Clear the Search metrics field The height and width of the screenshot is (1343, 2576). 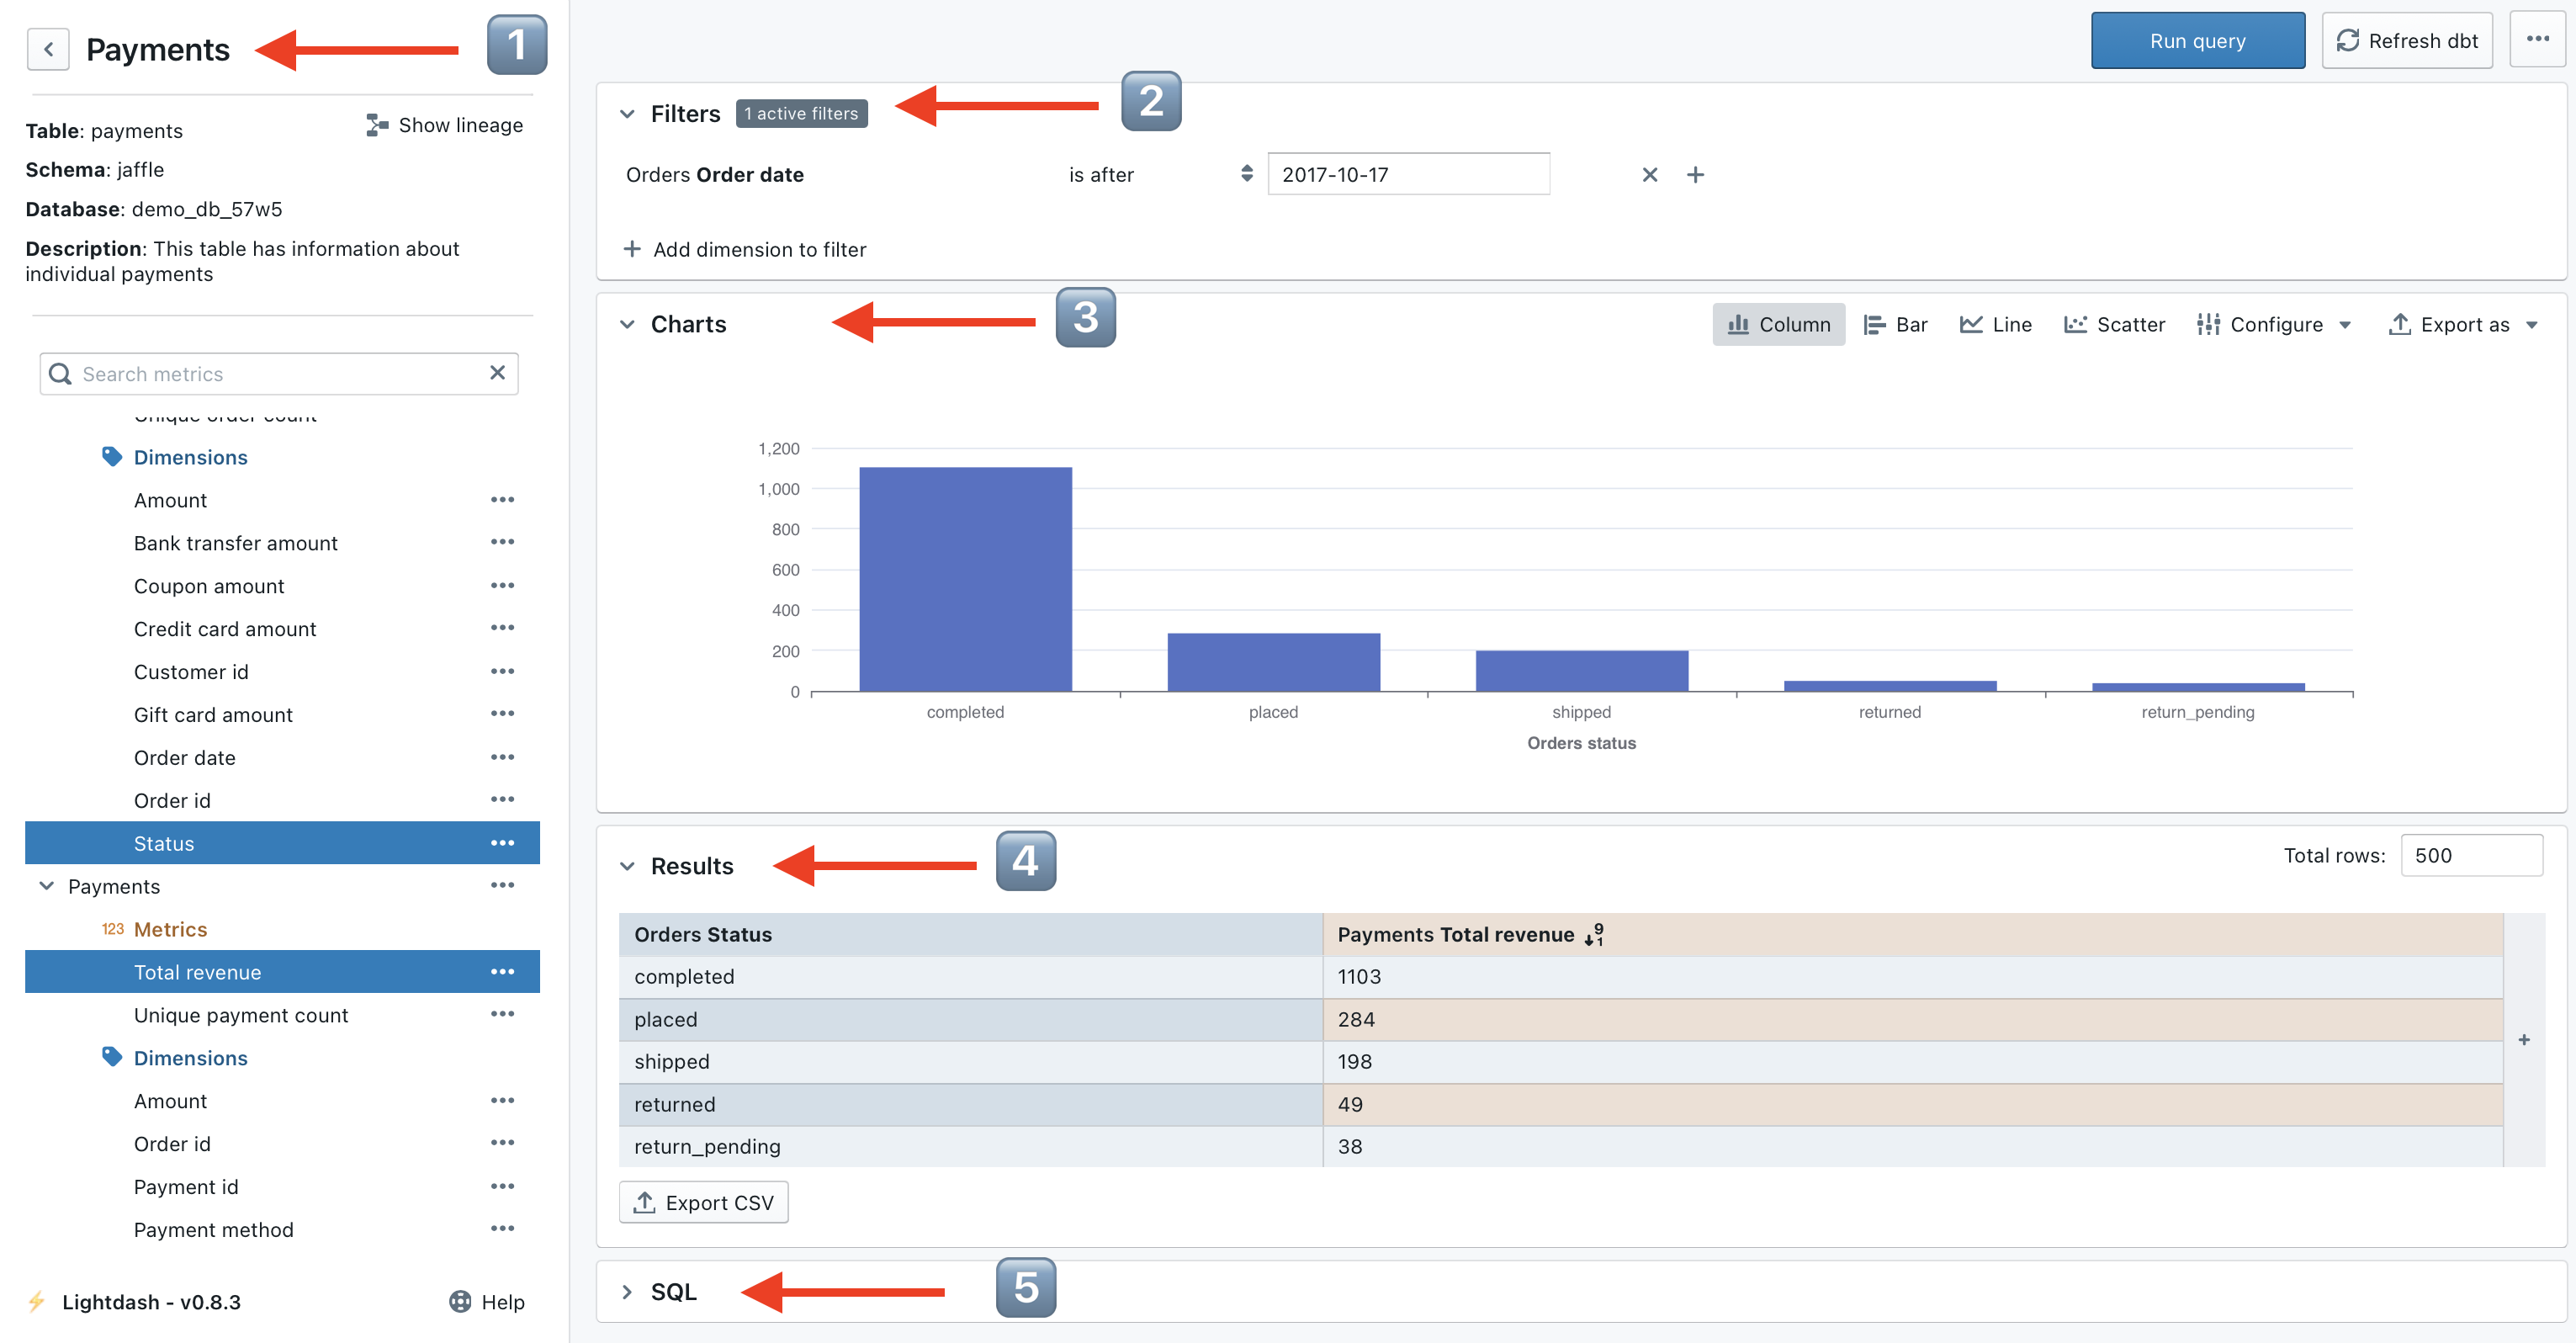(497, 373)
